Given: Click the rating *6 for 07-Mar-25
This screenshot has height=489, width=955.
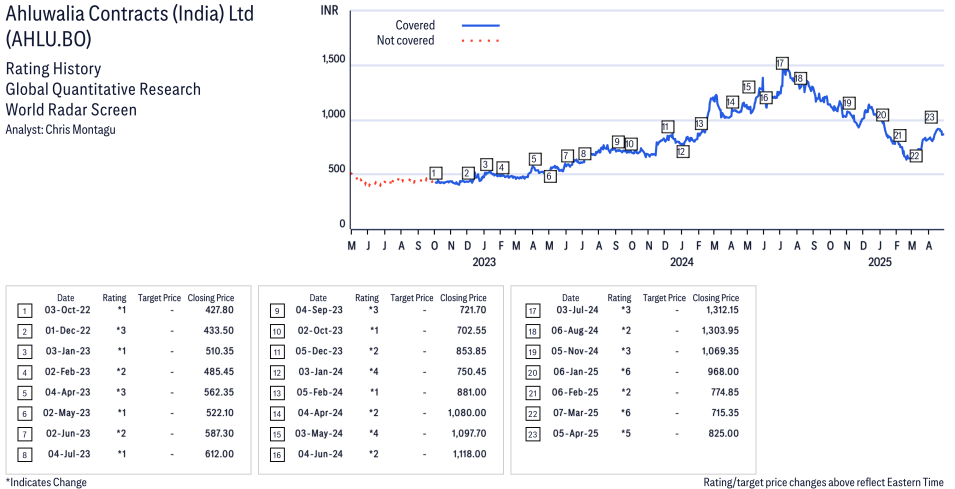Looking at the screenshot, I should (626, 413).
